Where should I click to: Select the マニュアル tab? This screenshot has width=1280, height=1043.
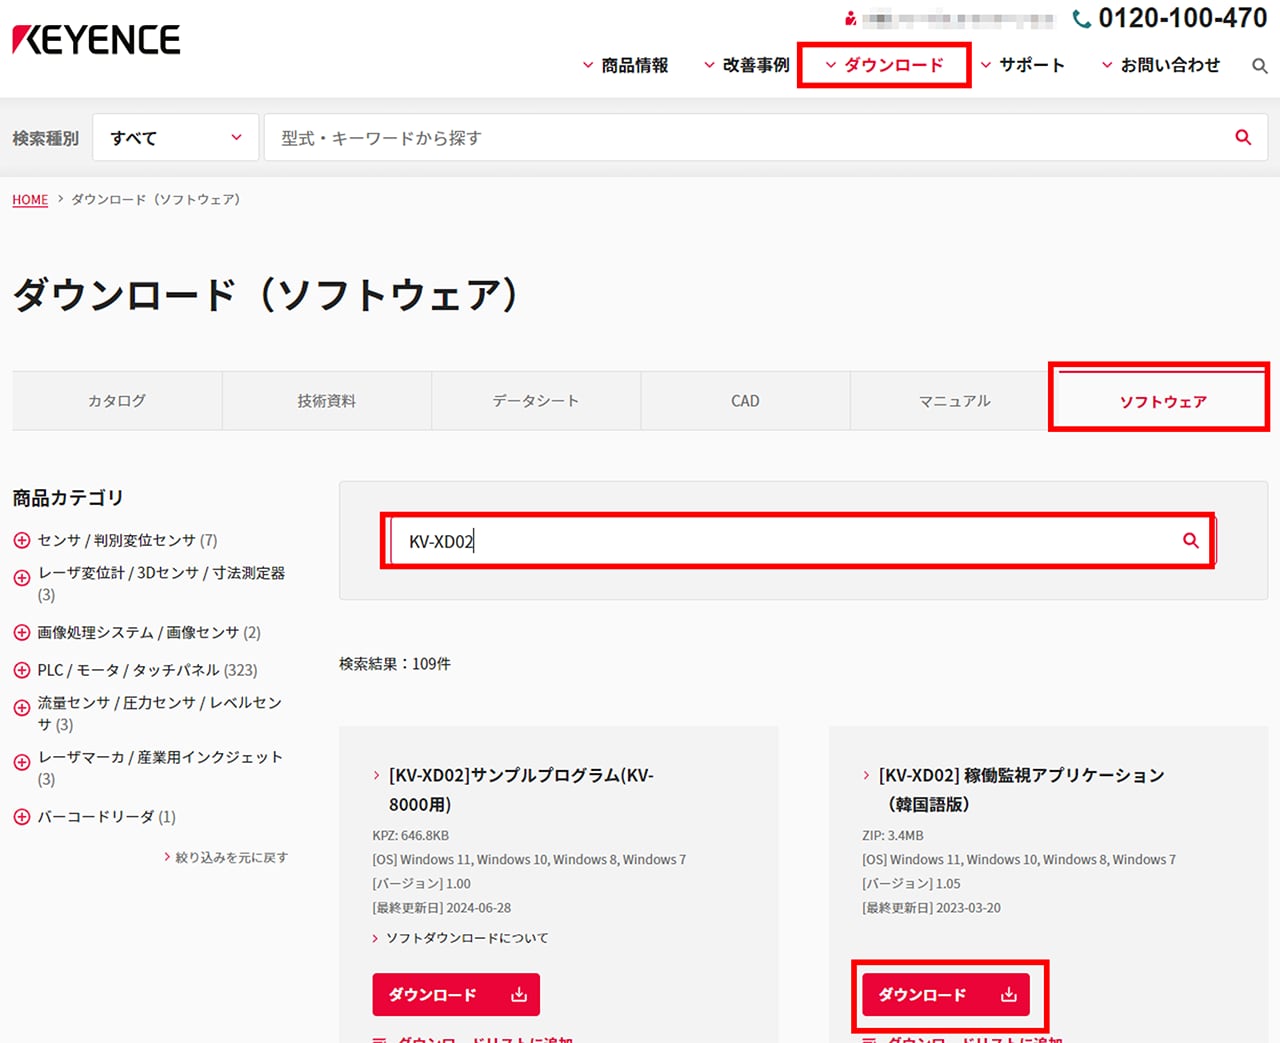coord(954,401)
